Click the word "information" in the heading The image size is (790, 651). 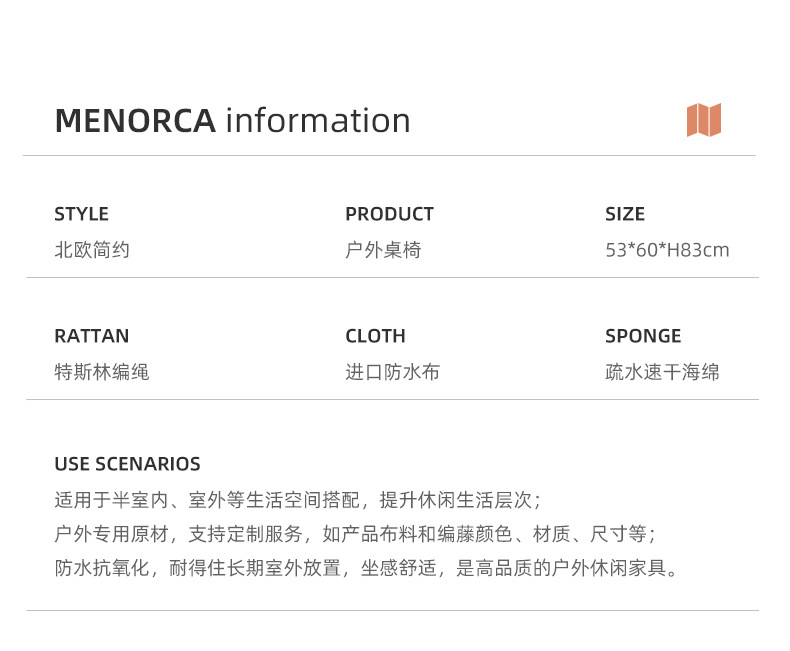[318, 121]
